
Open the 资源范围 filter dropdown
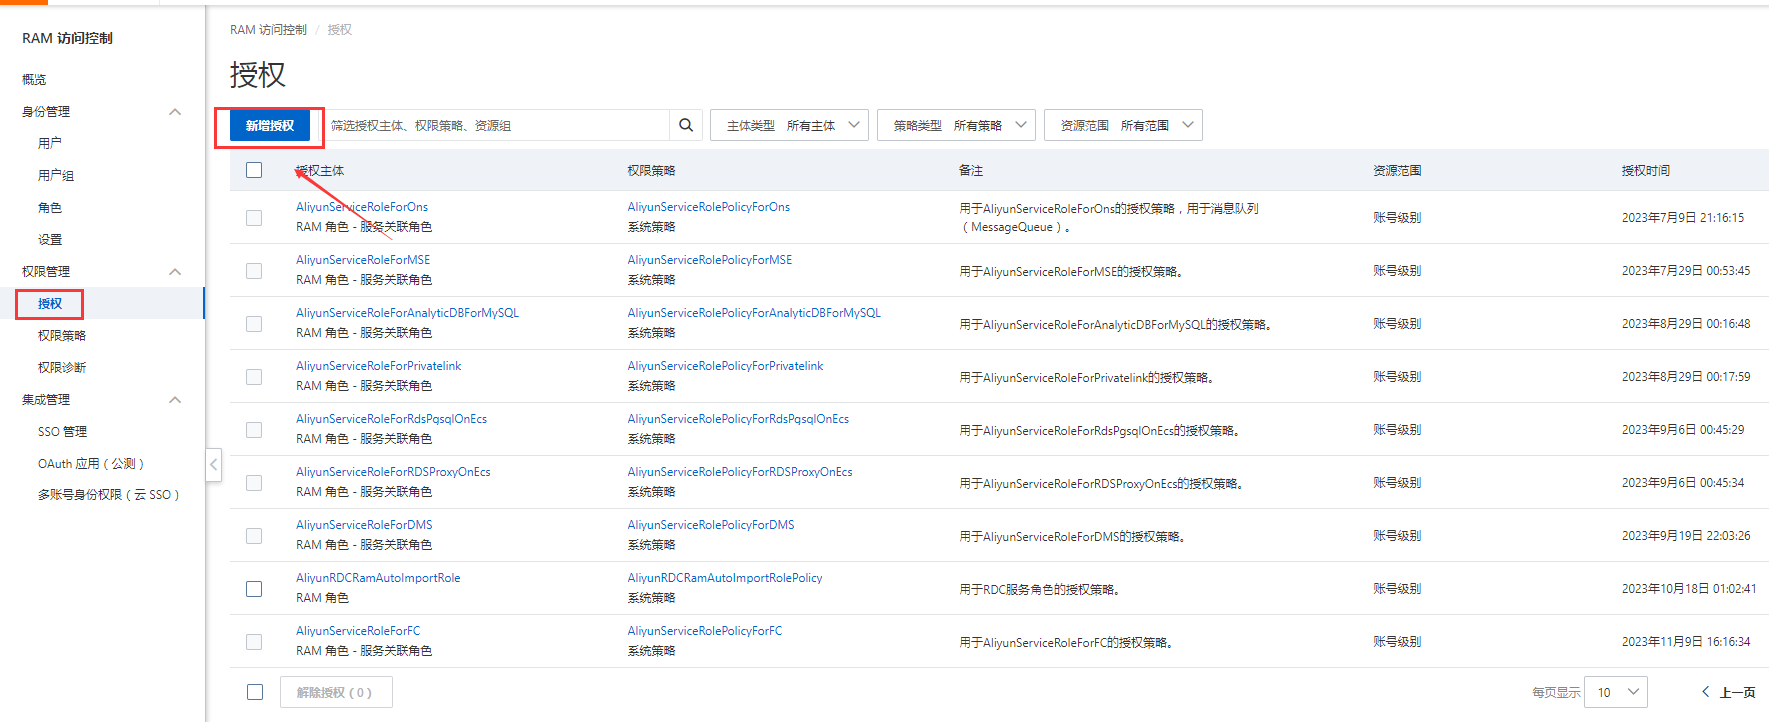(1123, 125)
